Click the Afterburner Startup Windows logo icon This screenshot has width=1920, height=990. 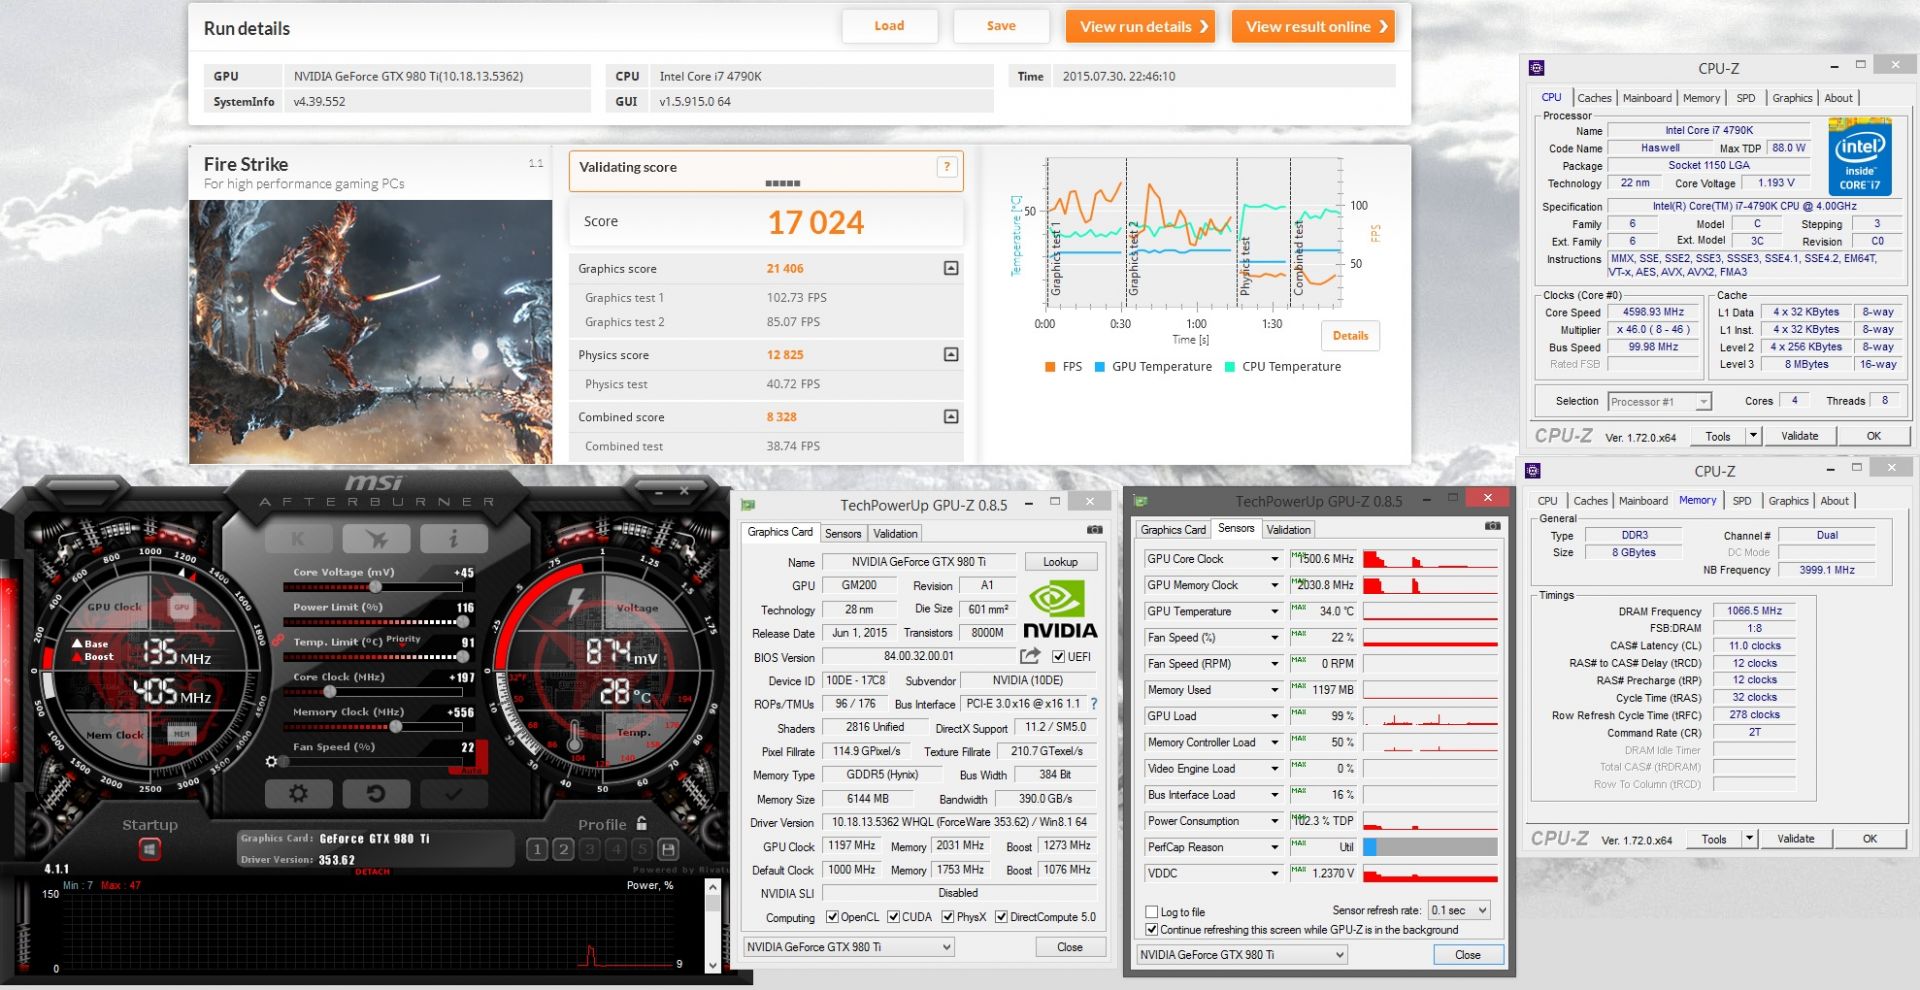[x=150, y=850]
